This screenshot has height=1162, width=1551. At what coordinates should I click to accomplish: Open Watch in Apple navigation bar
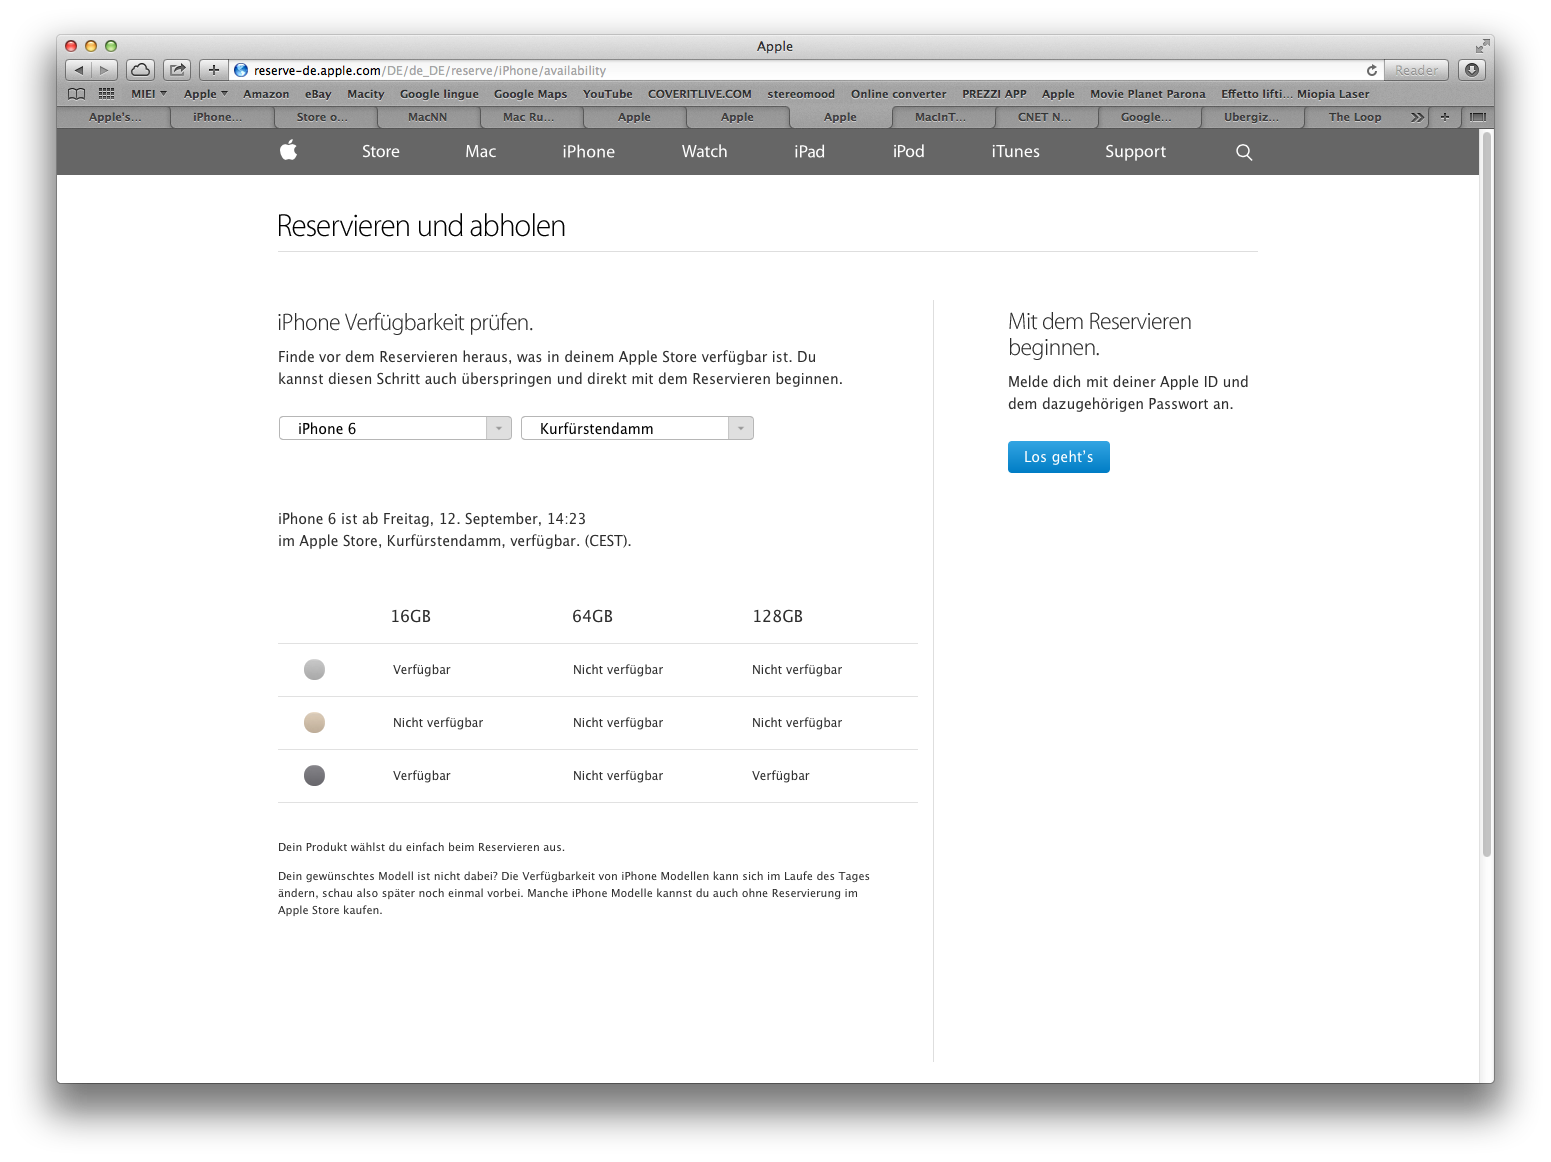pos(705,152)
